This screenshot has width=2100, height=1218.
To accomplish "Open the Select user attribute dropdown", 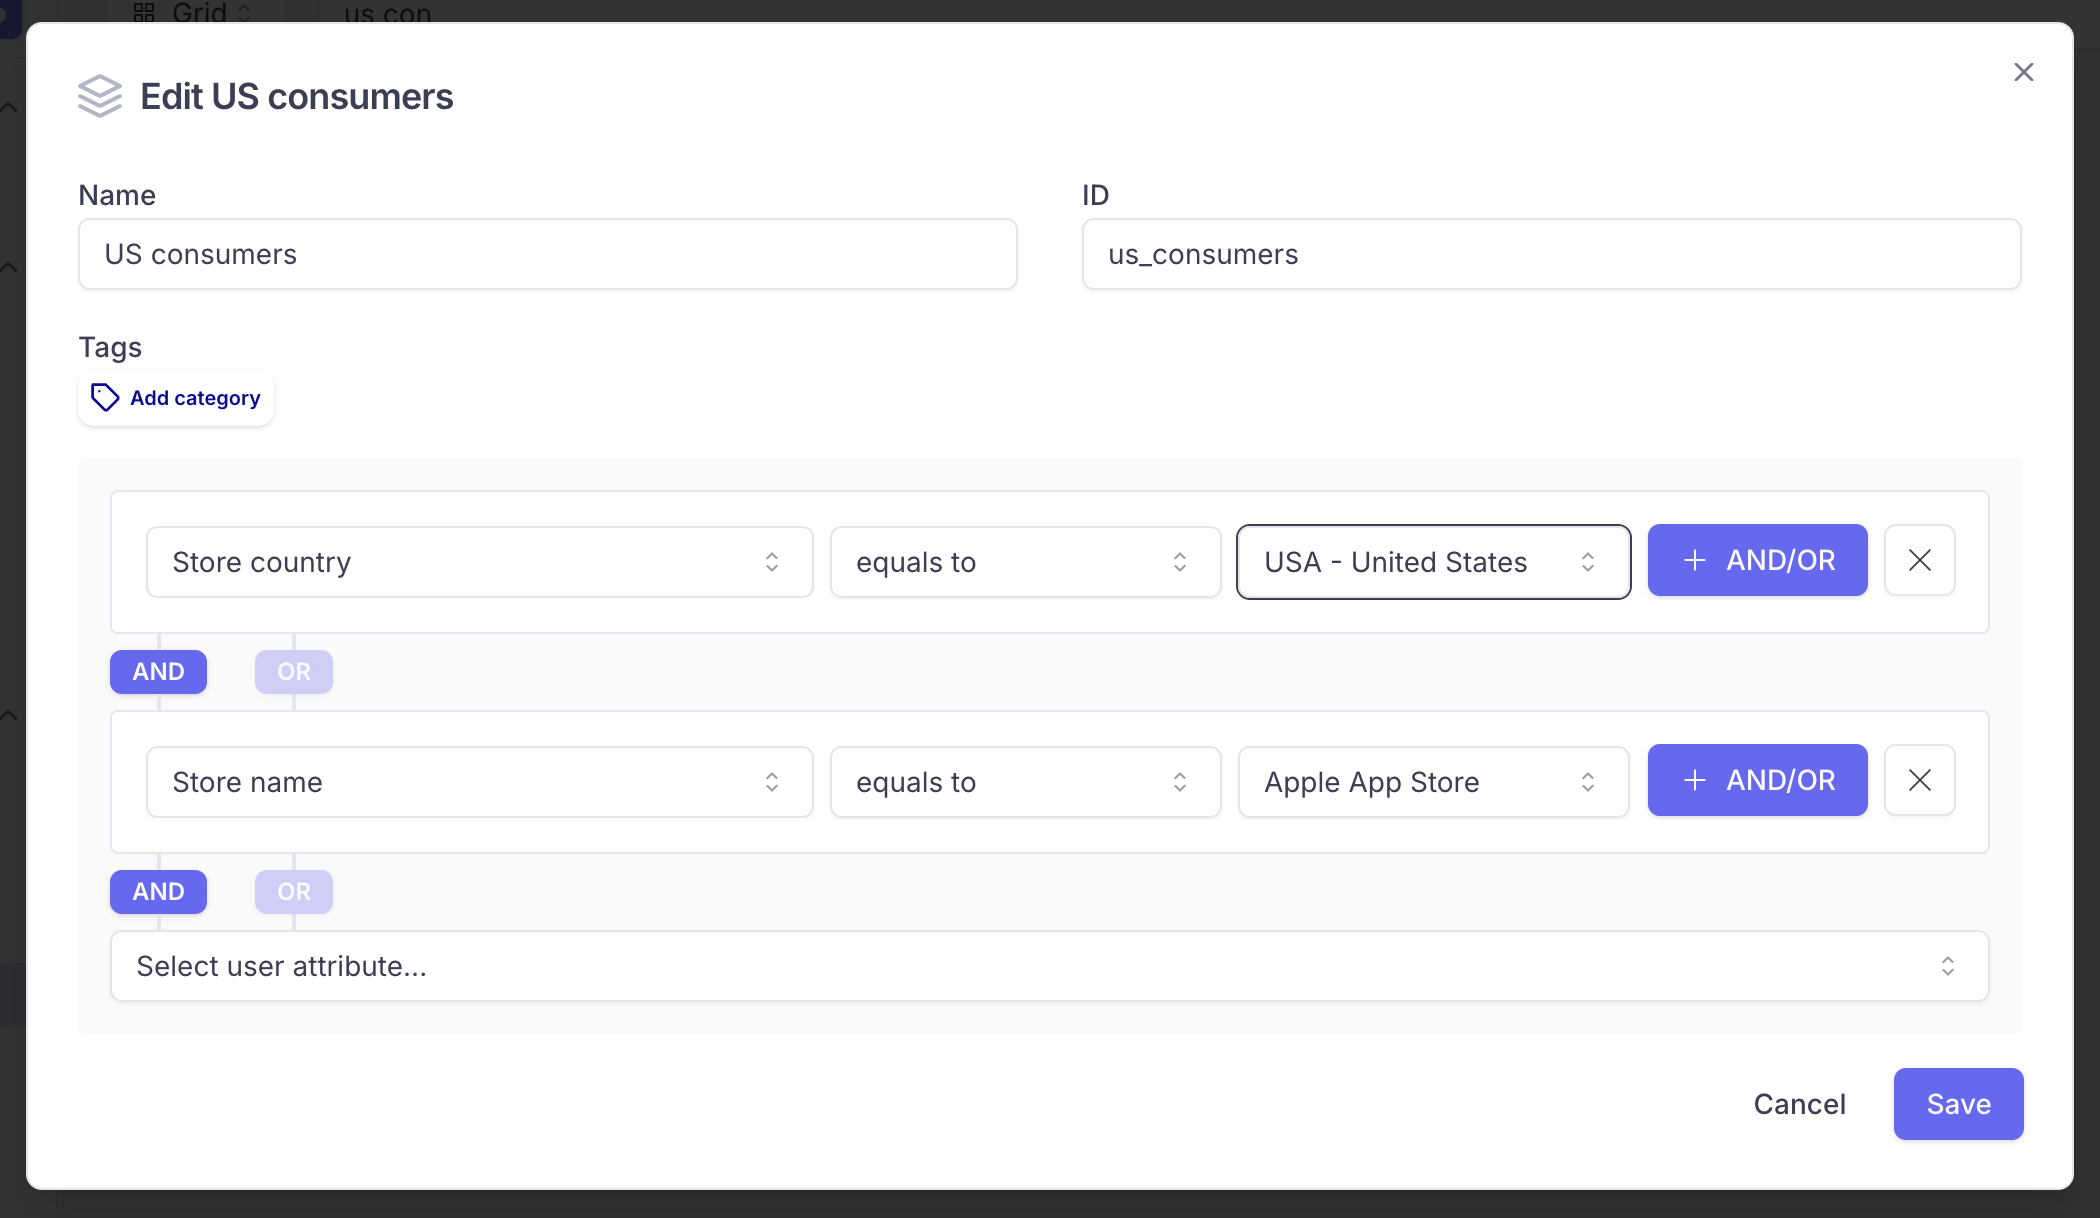I will 1049,966.
